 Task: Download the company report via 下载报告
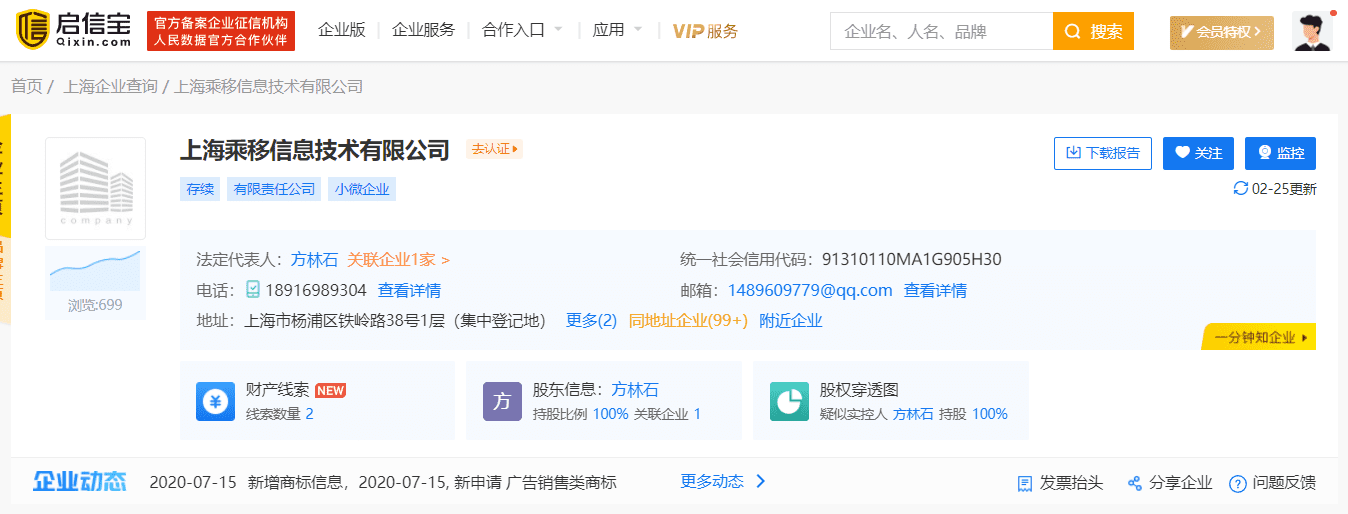(x=1103, y=153)
